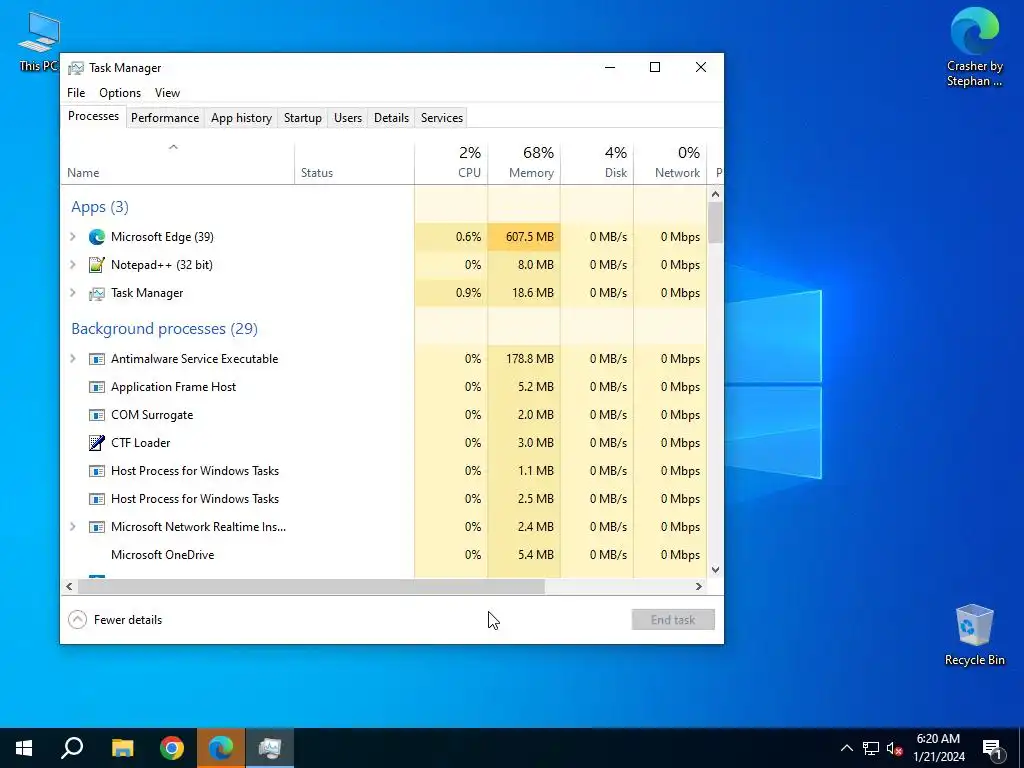Click the muted volume tray icon

pos(895,748)
